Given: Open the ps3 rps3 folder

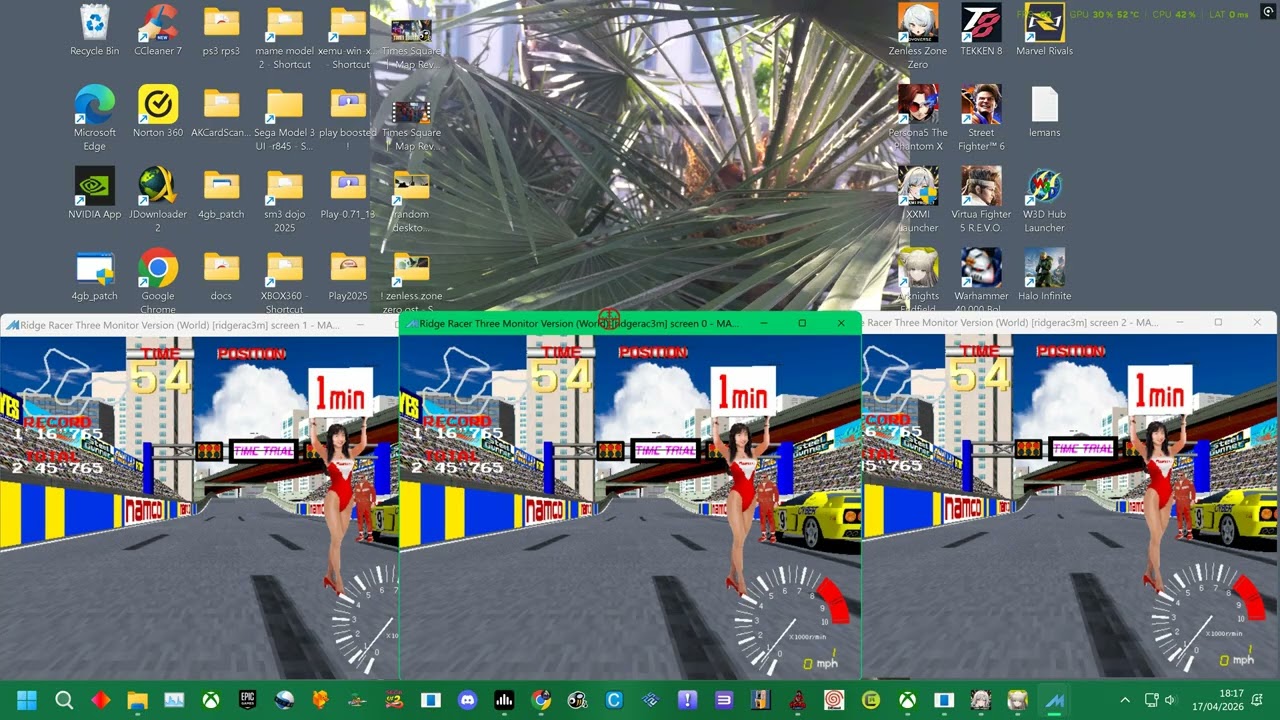Looking at the screenshot, I should [x=221, y=30].
